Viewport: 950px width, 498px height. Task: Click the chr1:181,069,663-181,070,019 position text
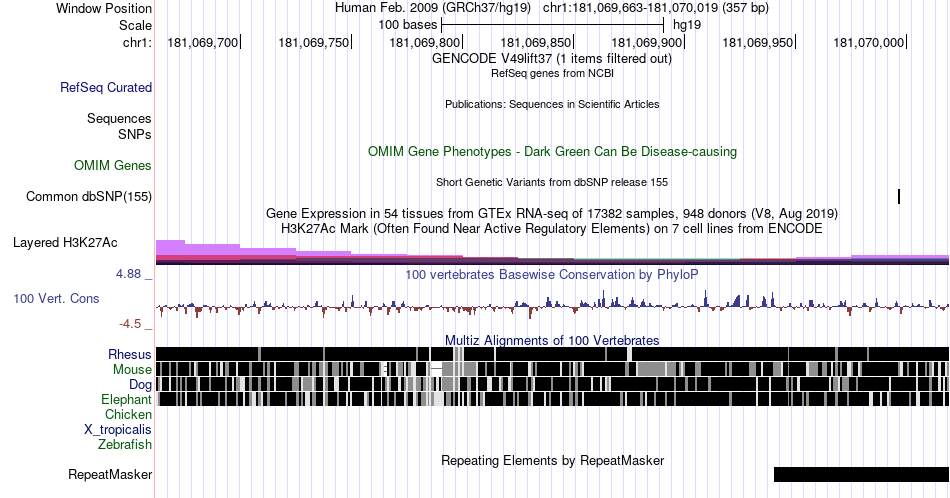click(x=656, y=8)
